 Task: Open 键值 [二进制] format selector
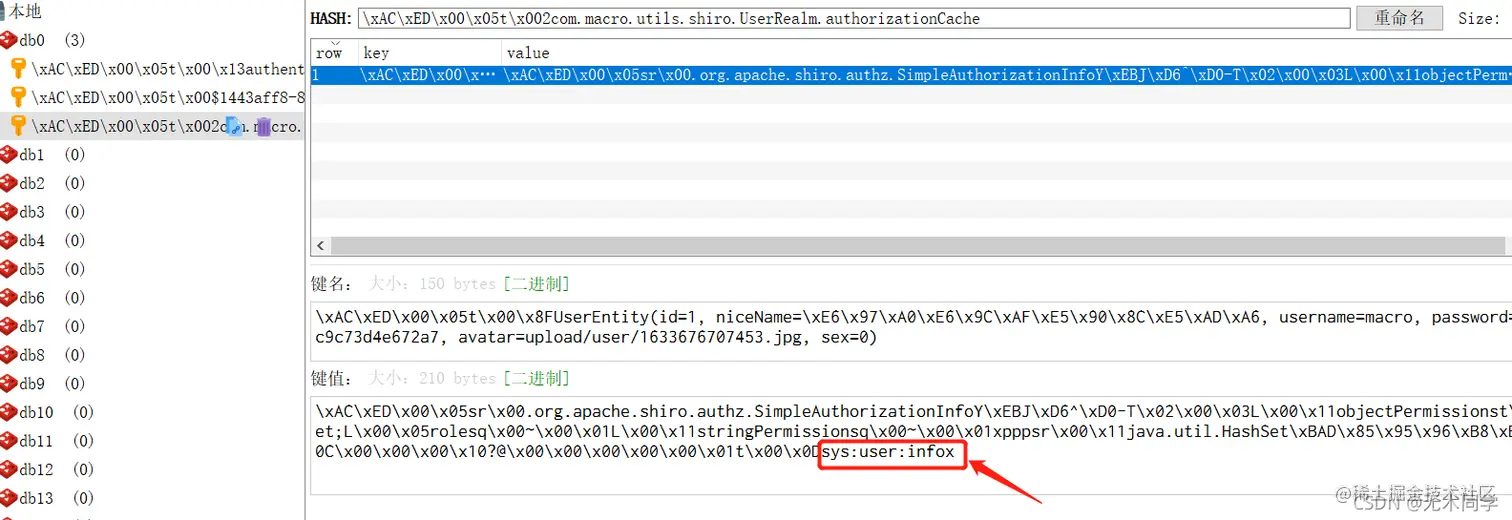[x=536, y=378]
